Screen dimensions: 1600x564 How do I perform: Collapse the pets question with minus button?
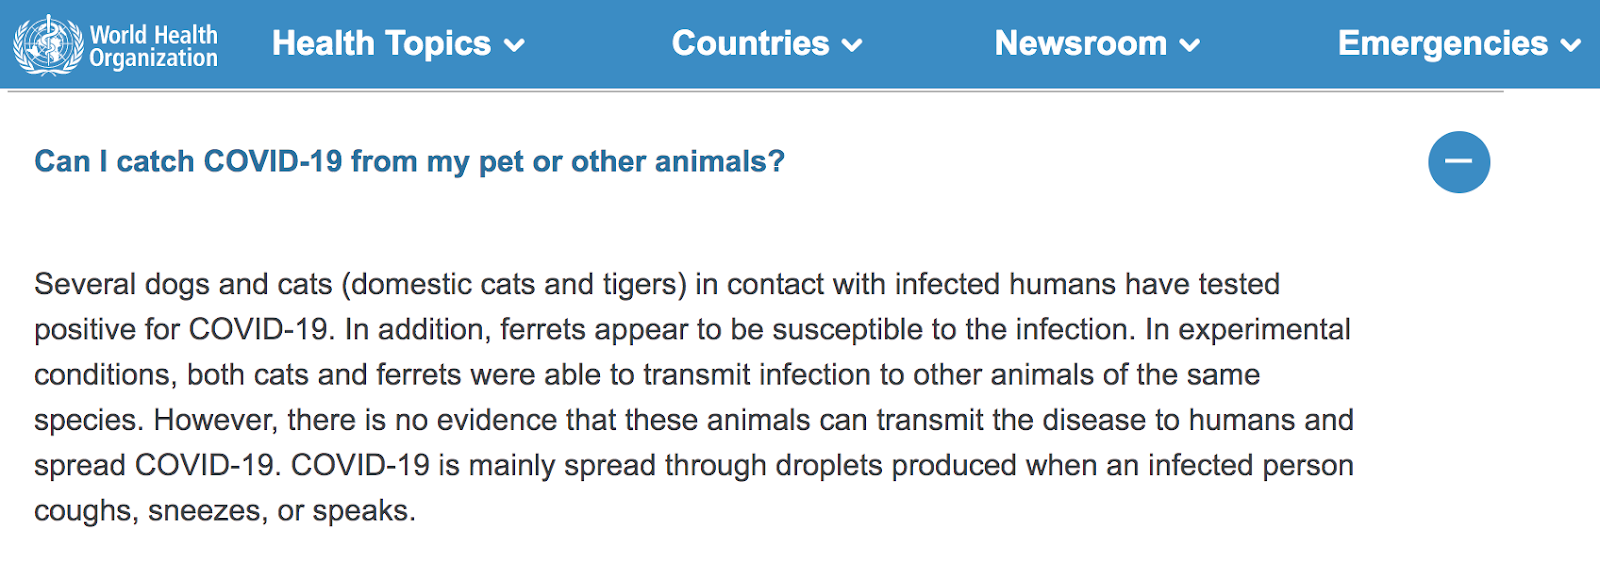1459,162
